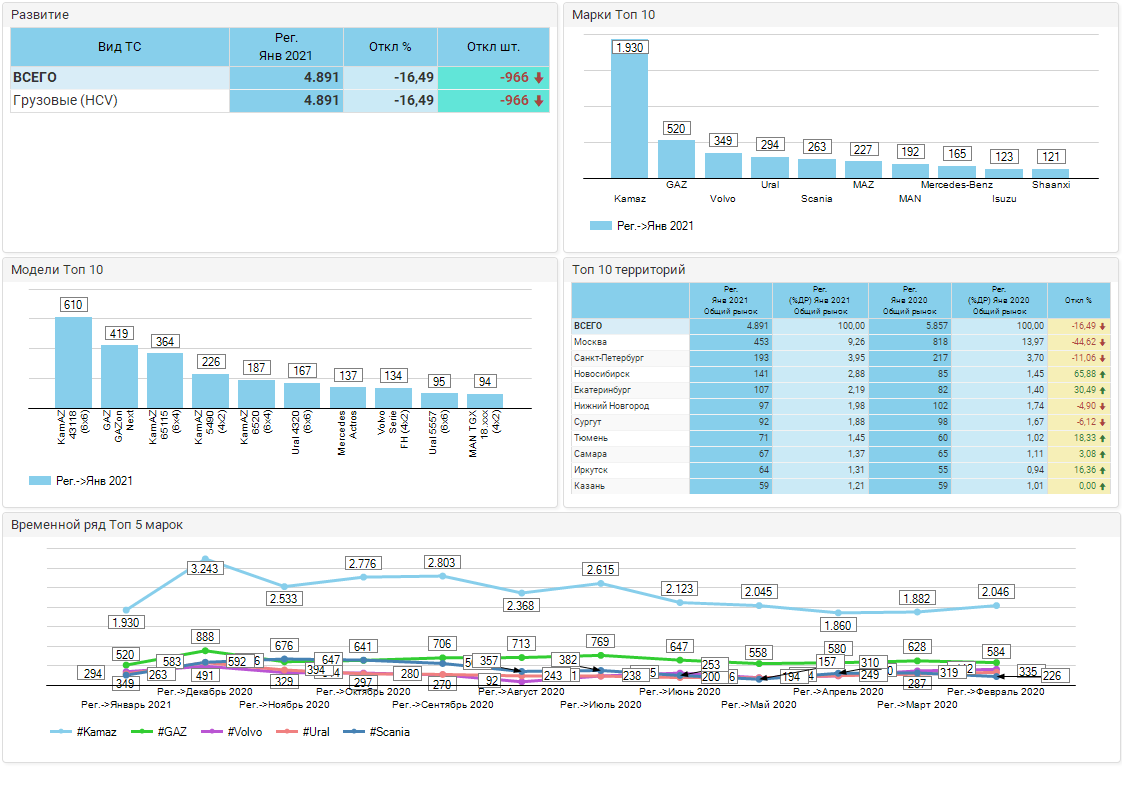Sort by the Откл % header in Топ 10 территорий
Viewport: 1122px width, 793px height.
pos(1078,300)
